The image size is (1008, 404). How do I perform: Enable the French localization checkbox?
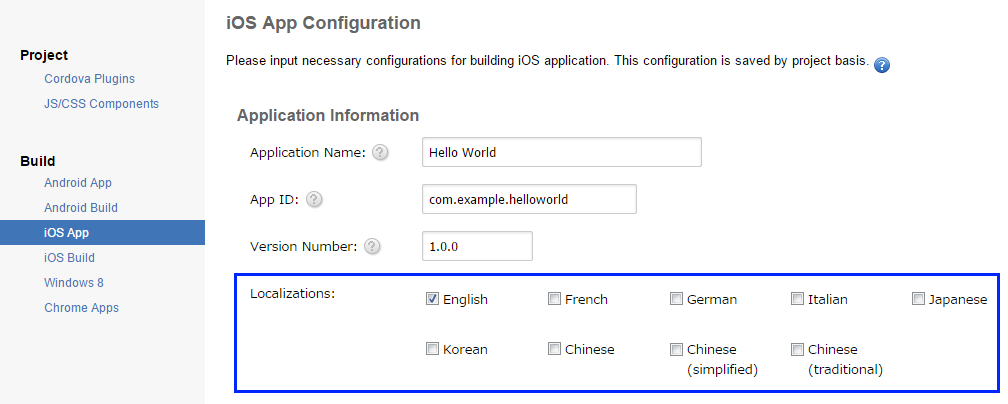(x=554, y=299)
